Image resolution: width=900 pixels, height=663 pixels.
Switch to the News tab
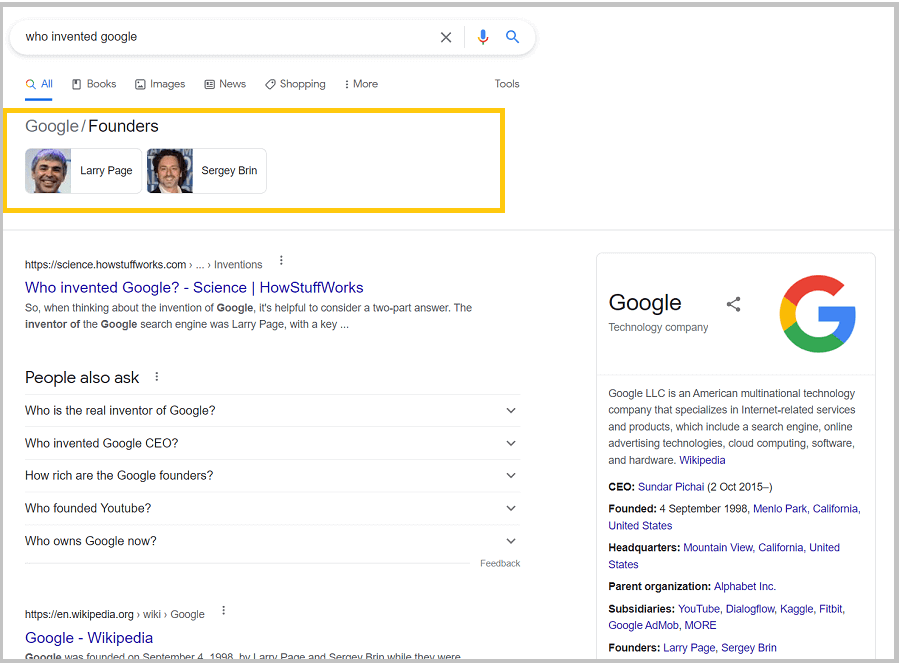click(x=226, y=84)
